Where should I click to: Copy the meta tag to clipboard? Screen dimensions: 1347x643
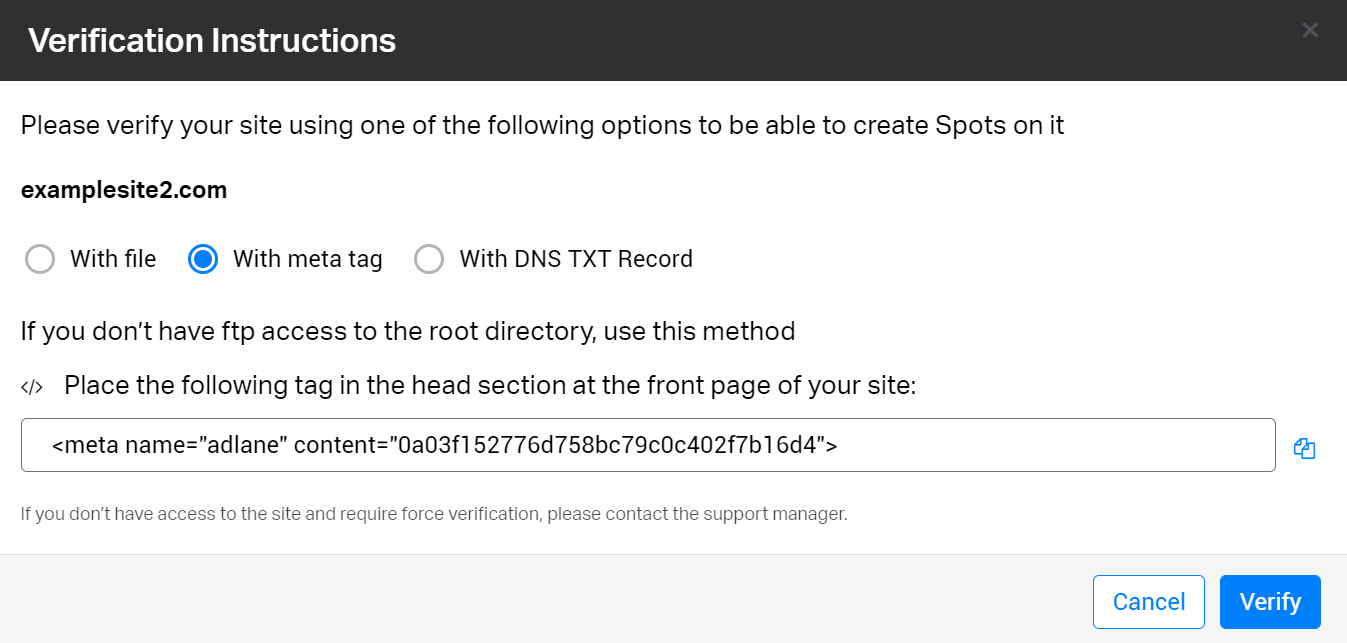[1304, 448]
